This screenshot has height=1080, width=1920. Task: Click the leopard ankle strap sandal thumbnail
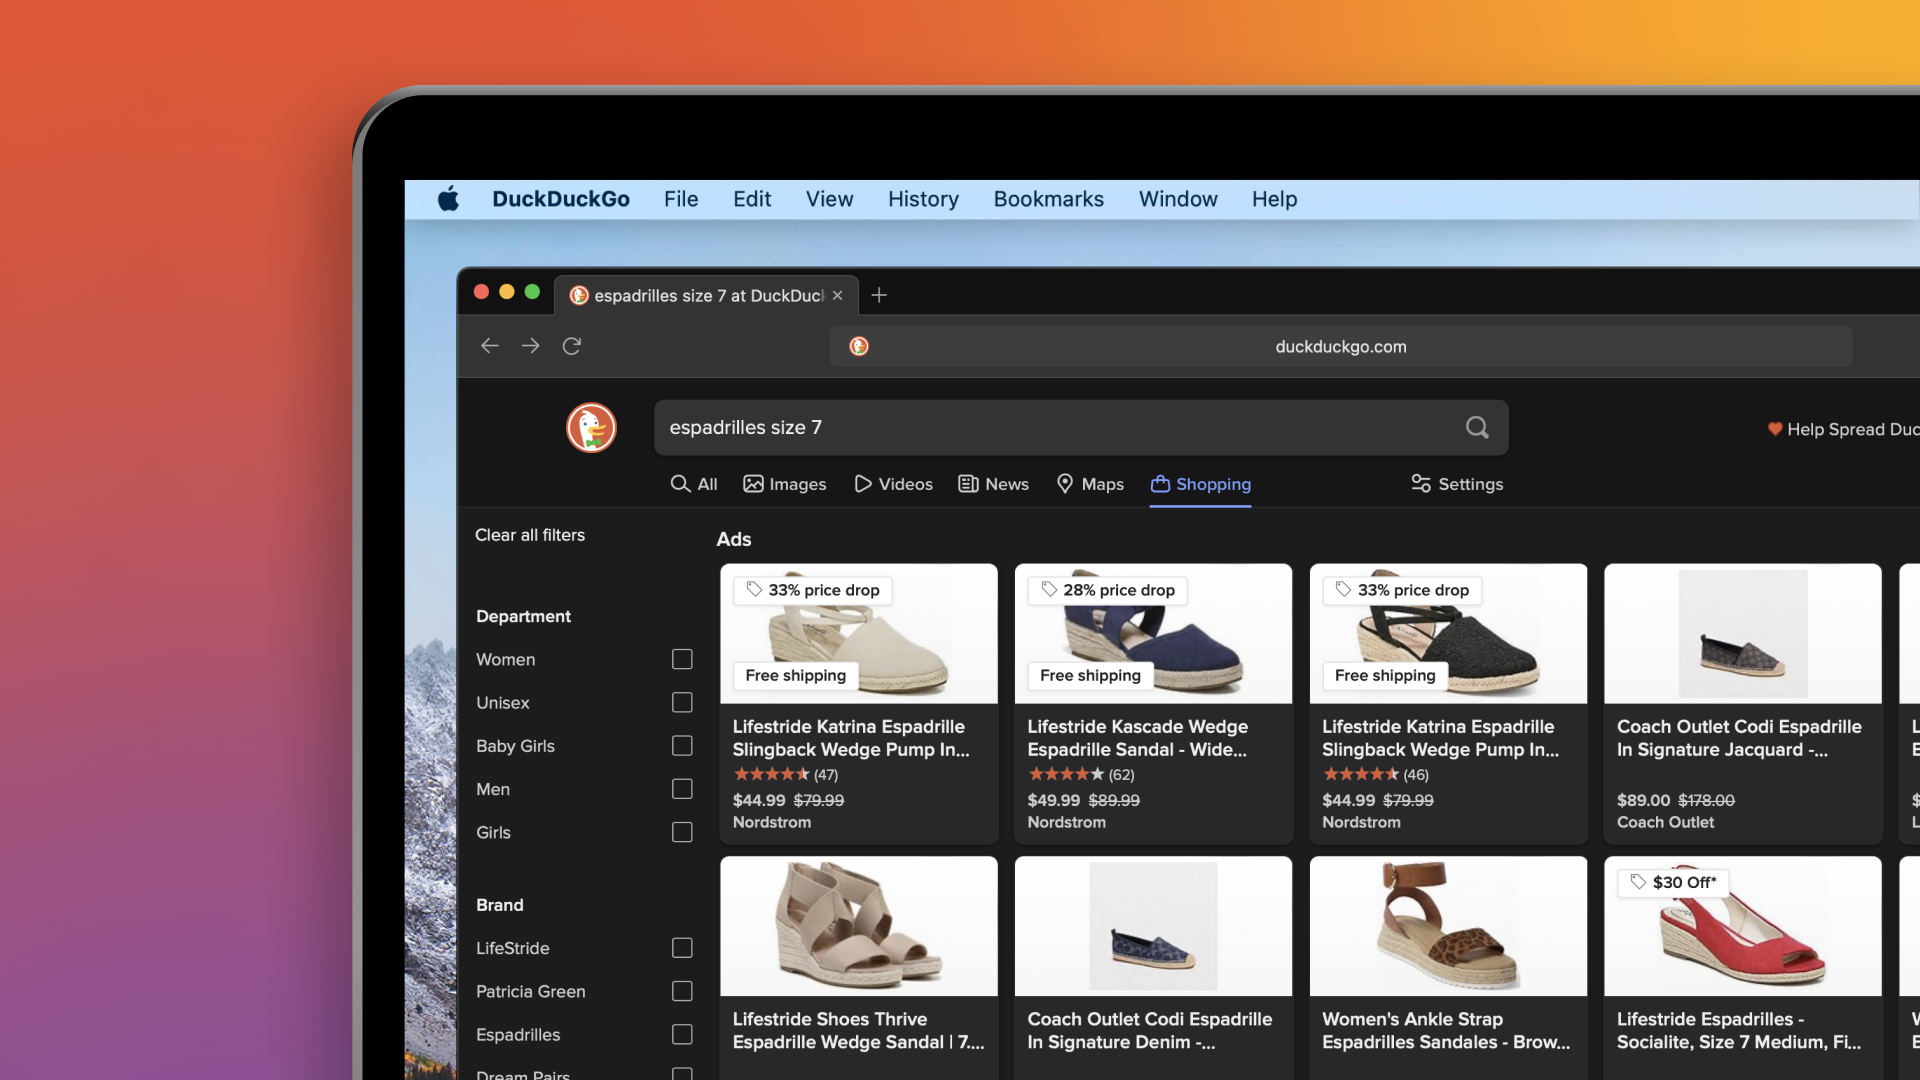[x=1448, y=926]
